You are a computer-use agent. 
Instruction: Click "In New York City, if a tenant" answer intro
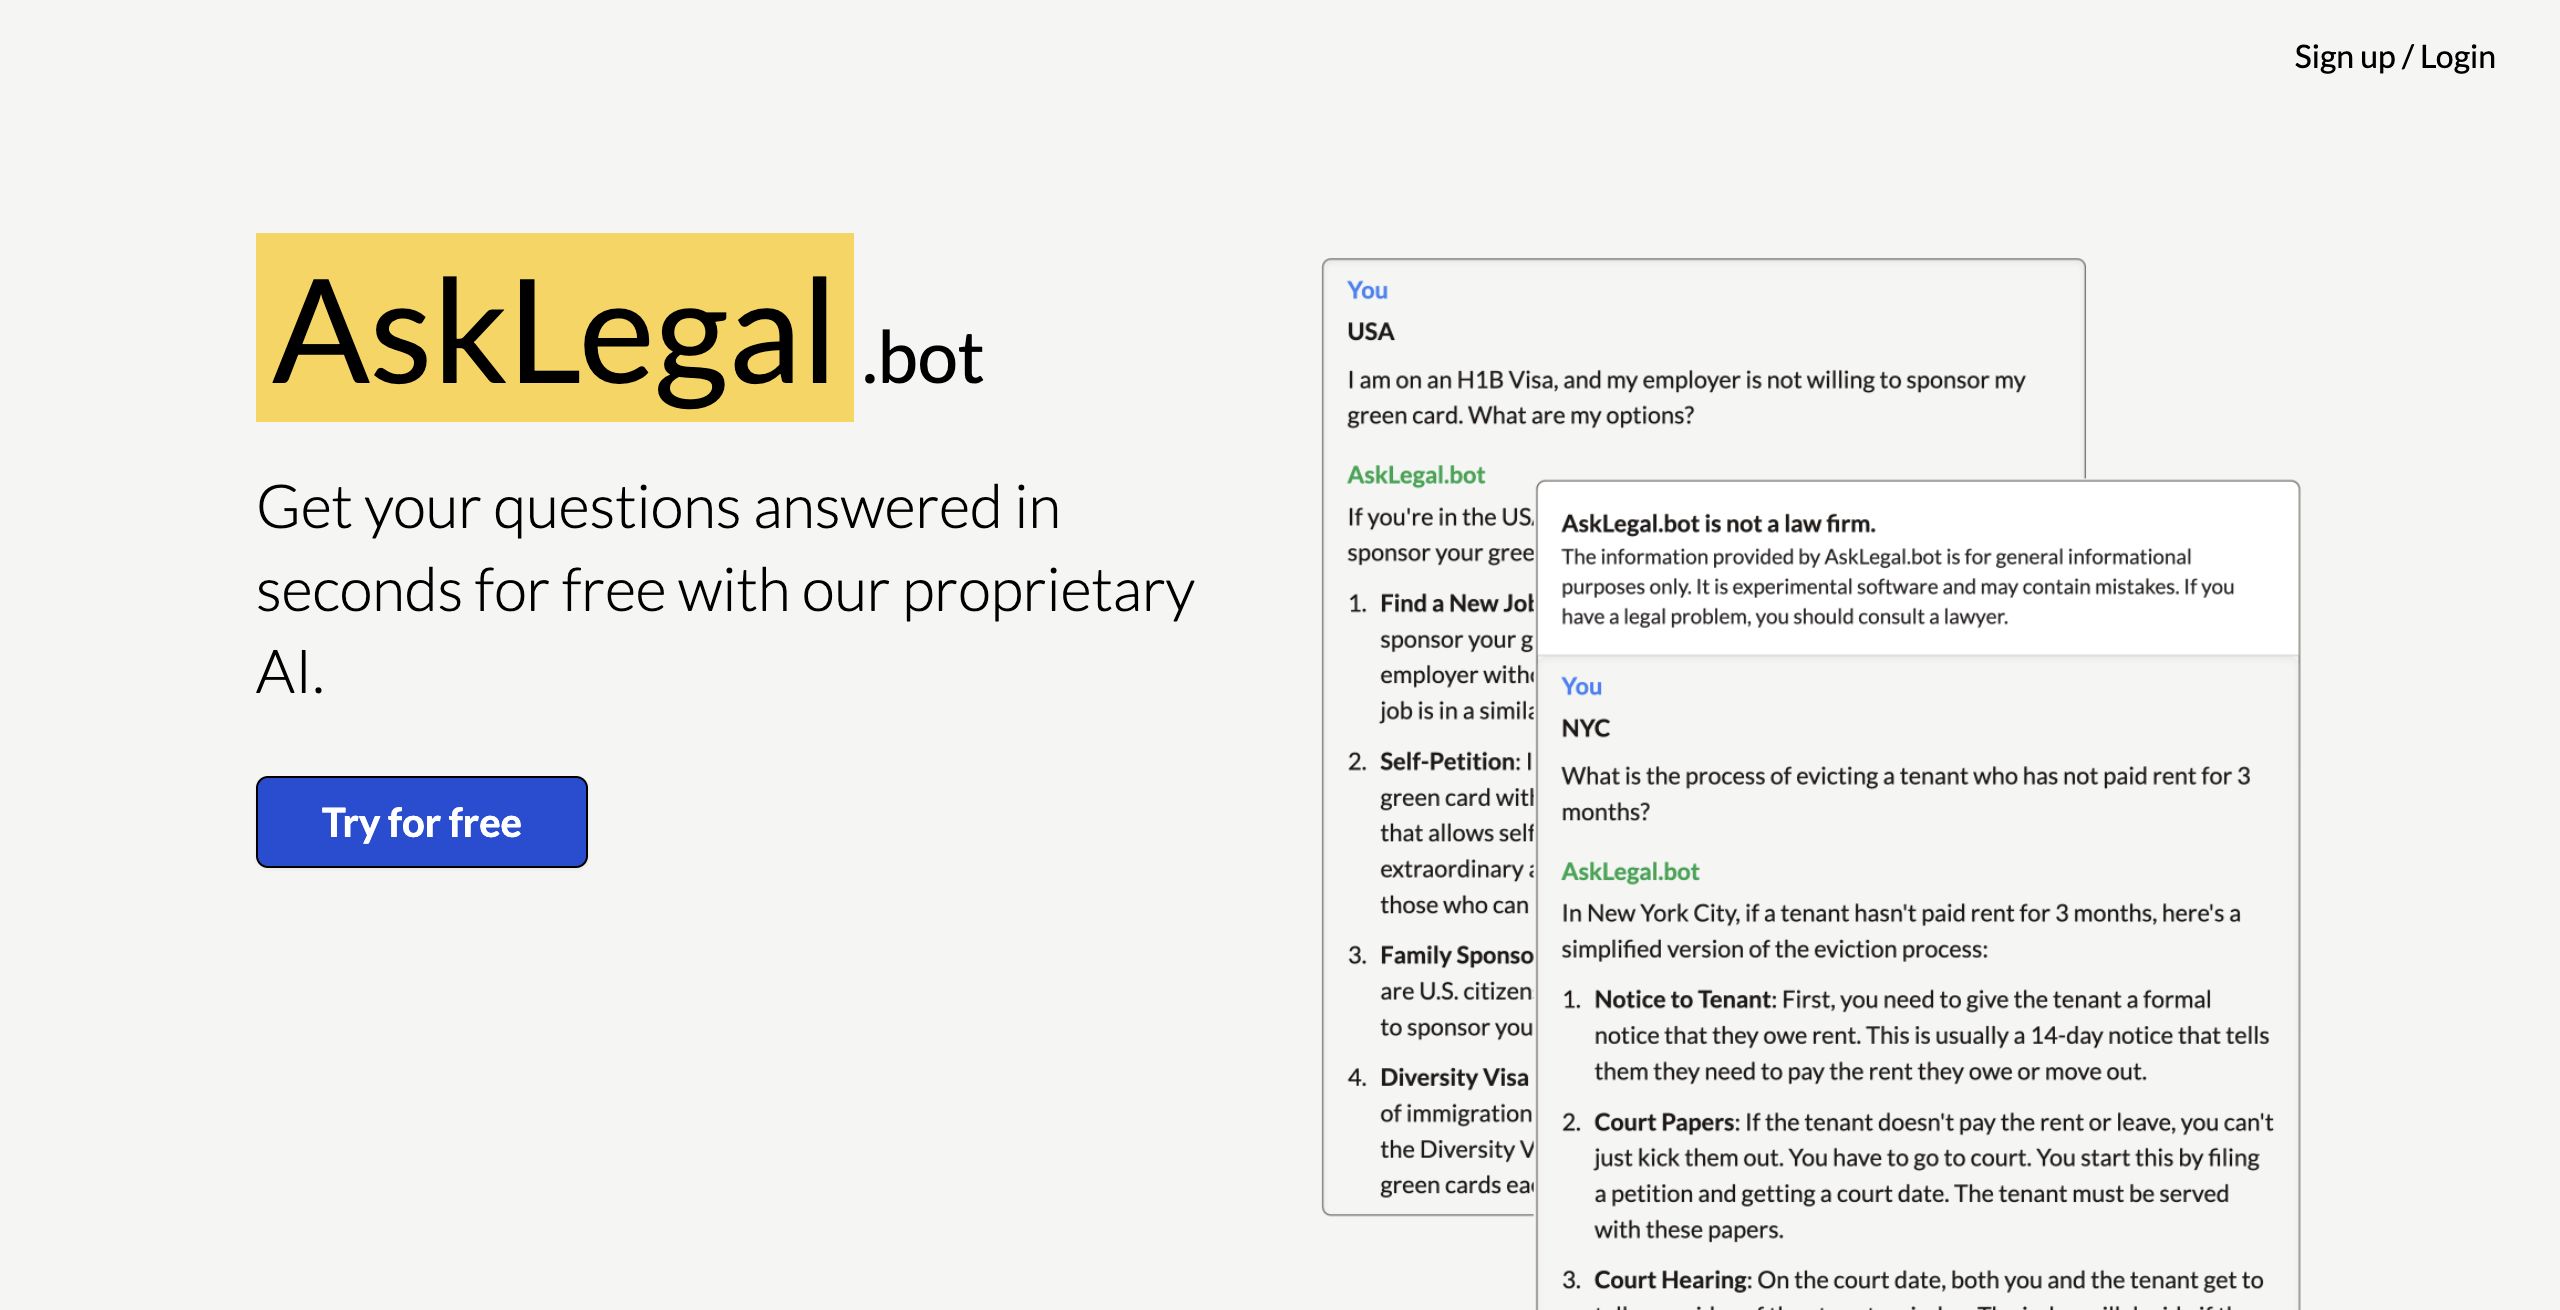pyautogui.click(x=1900, y=931)
